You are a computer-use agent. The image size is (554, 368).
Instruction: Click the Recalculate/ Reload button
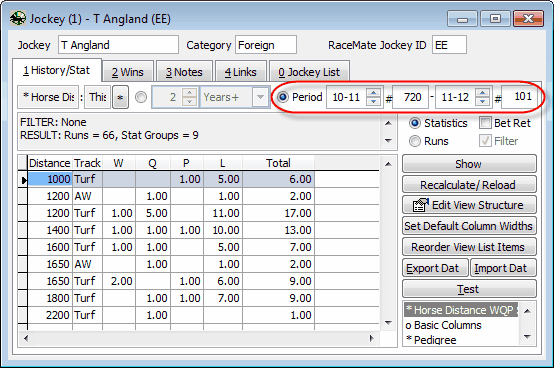coord(469,185)
